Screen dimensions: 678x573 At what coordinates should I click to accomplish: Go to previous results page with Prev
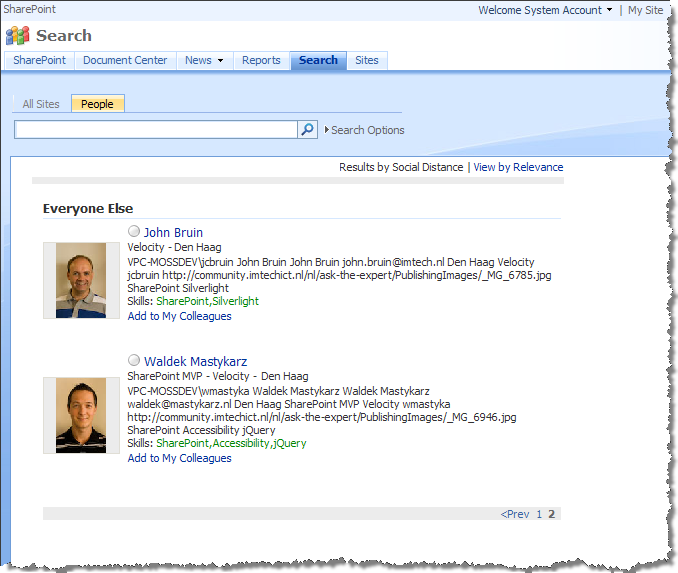pyautogui.click(x=515, y=514)
